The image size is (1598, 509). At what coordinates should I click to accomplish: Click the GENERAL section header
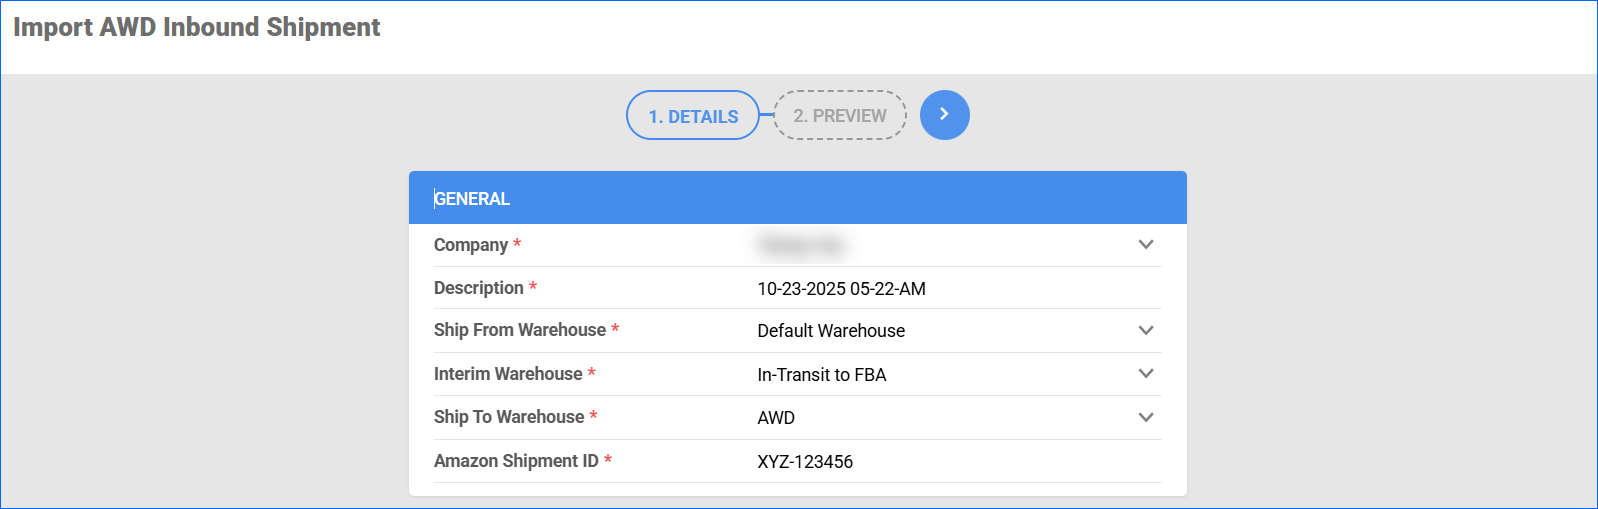(x=472, y=199)
